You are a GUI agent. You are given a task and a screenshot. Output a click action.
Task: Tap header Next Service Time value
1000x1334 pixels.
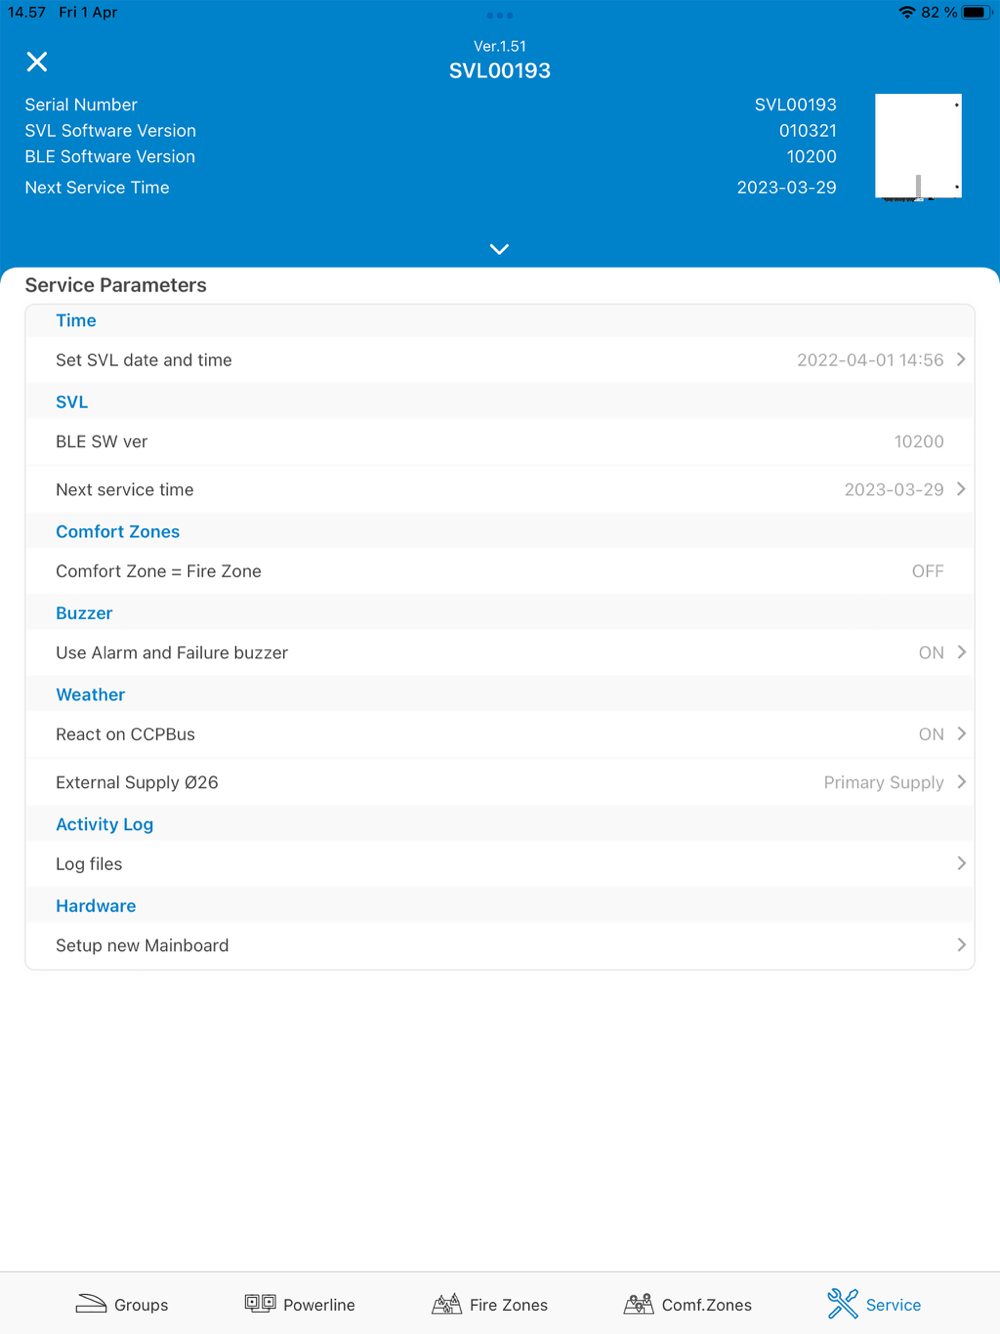tap(787, 188)
